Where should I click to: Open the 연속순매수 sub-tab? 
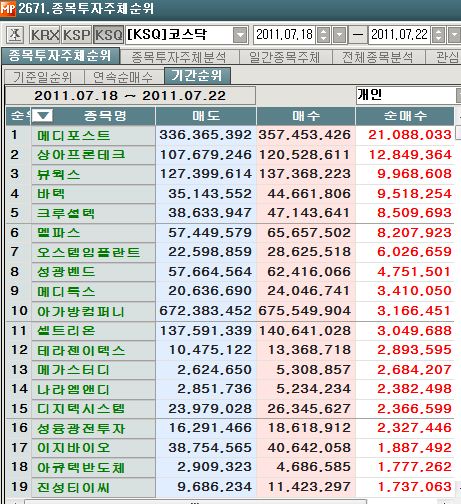(x=123, y=77)
